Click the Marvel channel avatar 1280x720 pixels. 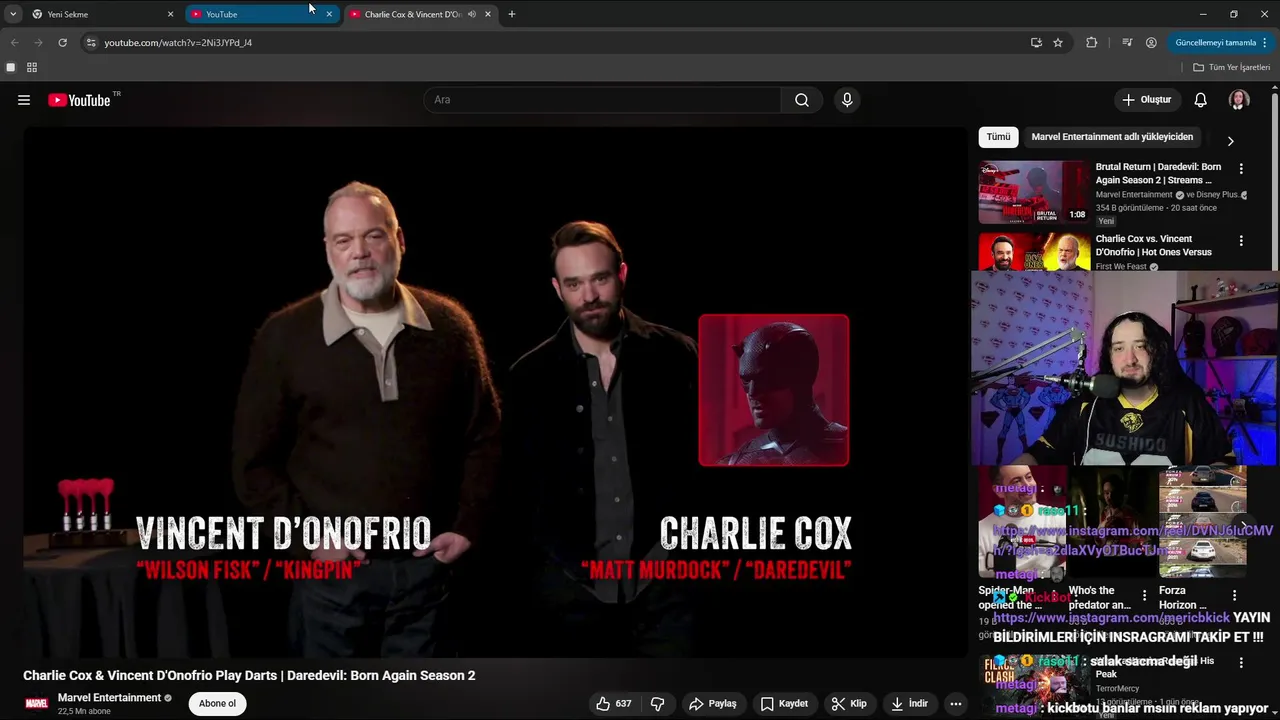36,704
